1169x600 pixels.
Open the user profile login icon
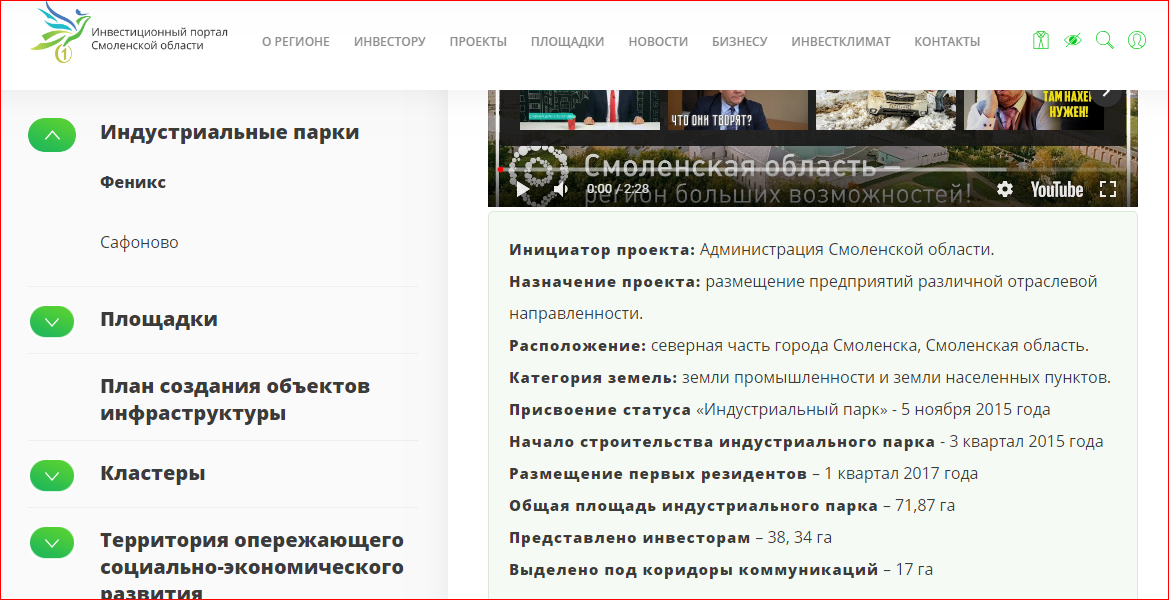[x=1137, y=41]
